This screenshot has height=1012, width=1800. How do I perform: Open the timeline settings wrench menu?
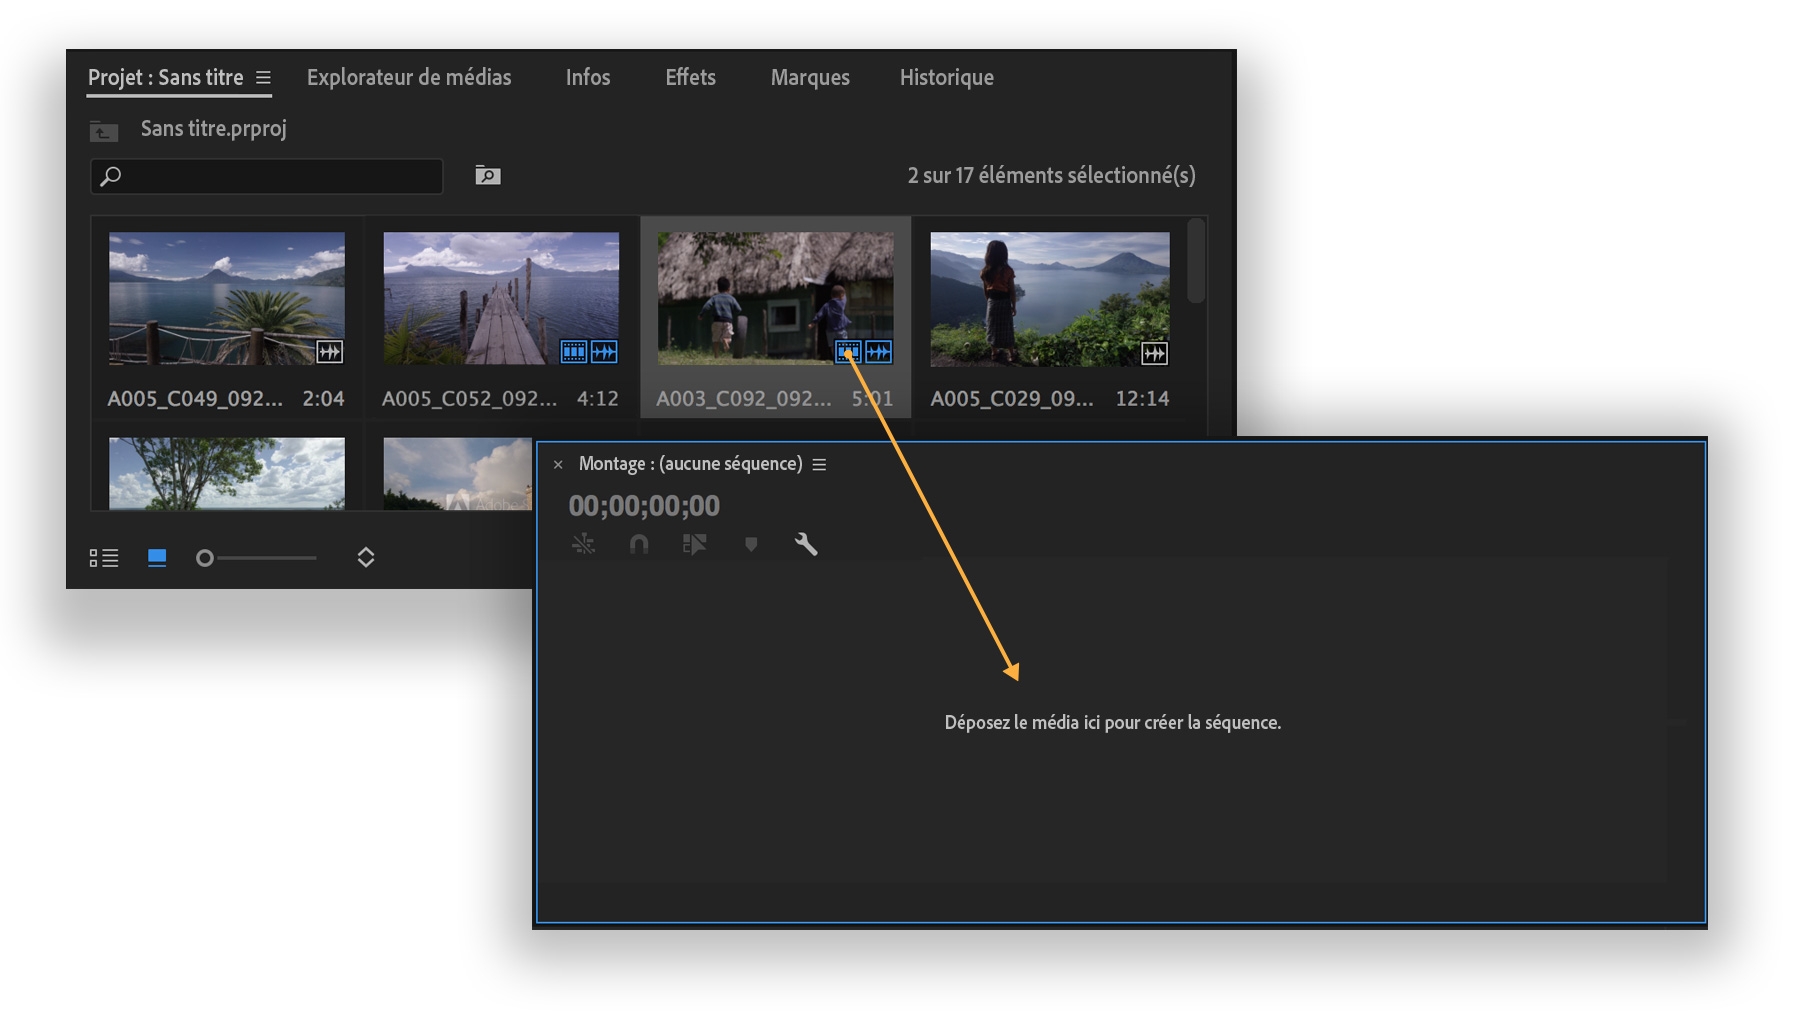click(806, 545)
